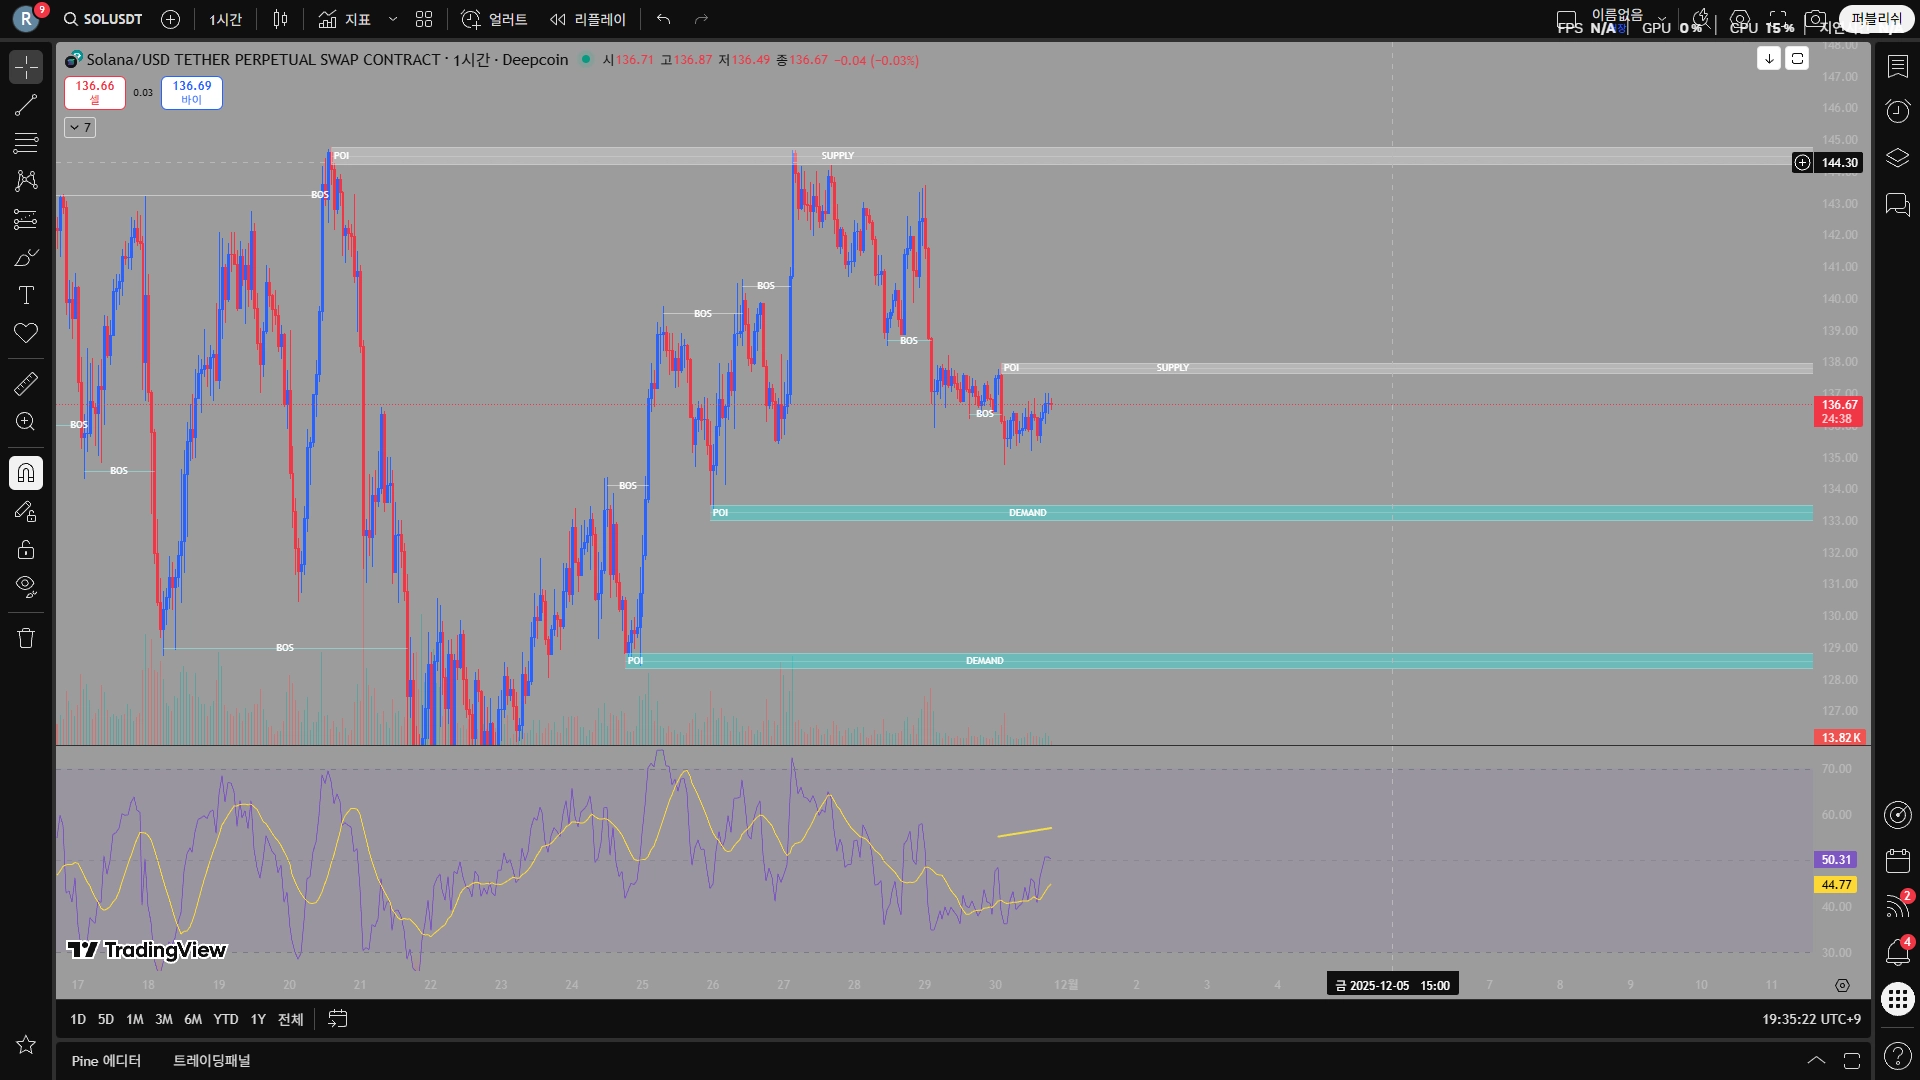Screen dimensions: 1920x1080
Task: Select the text annotation tool
Action: 26,295
